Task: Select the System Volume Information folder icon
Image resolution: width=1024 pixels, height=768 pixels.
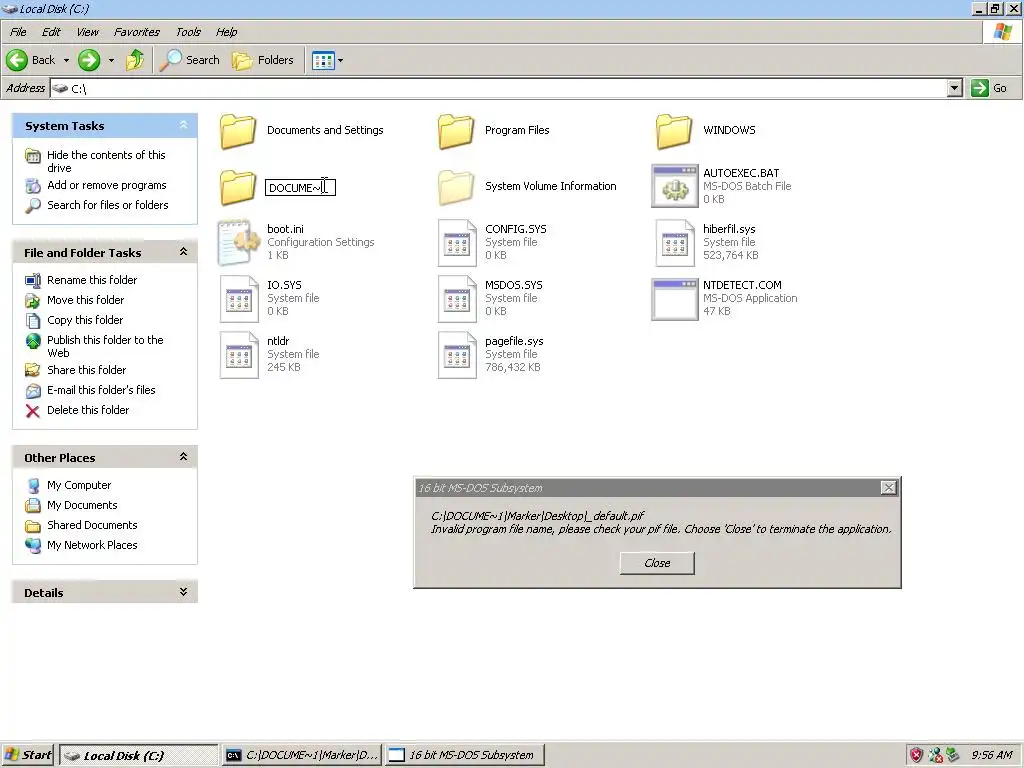Action: 456,187
